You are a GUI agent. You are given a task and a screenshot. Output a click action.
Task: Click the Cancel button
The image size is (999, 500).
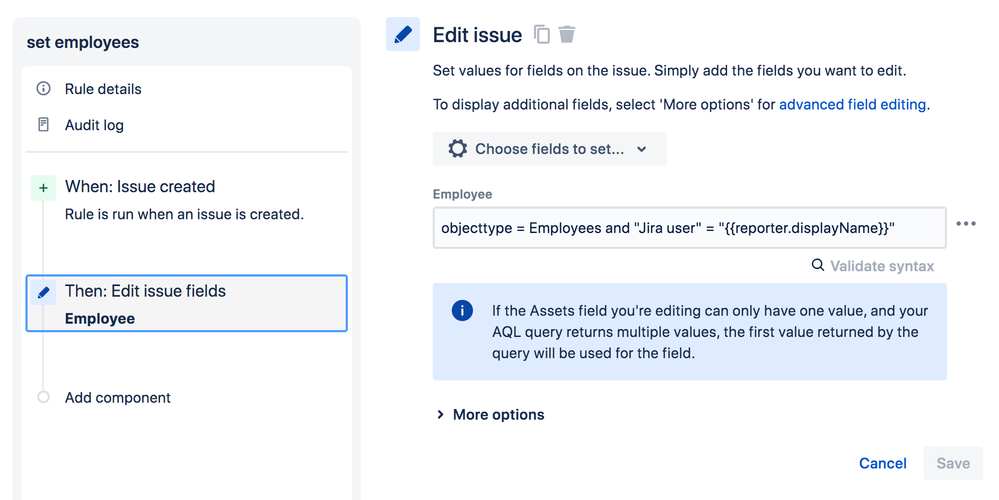(883, 463)
